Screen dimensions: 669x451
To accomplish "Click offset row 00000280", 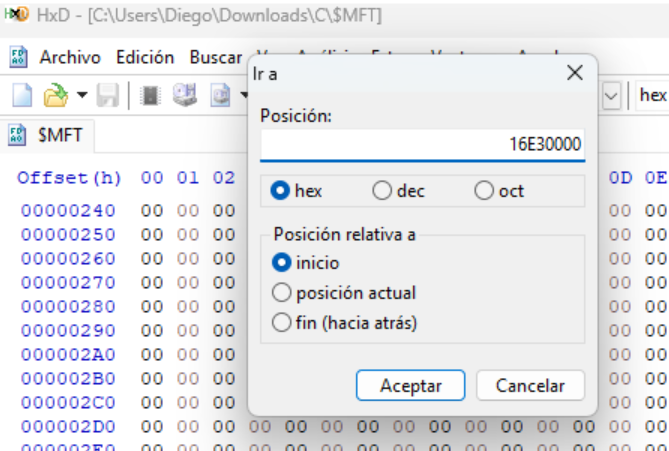I will 68,306.
